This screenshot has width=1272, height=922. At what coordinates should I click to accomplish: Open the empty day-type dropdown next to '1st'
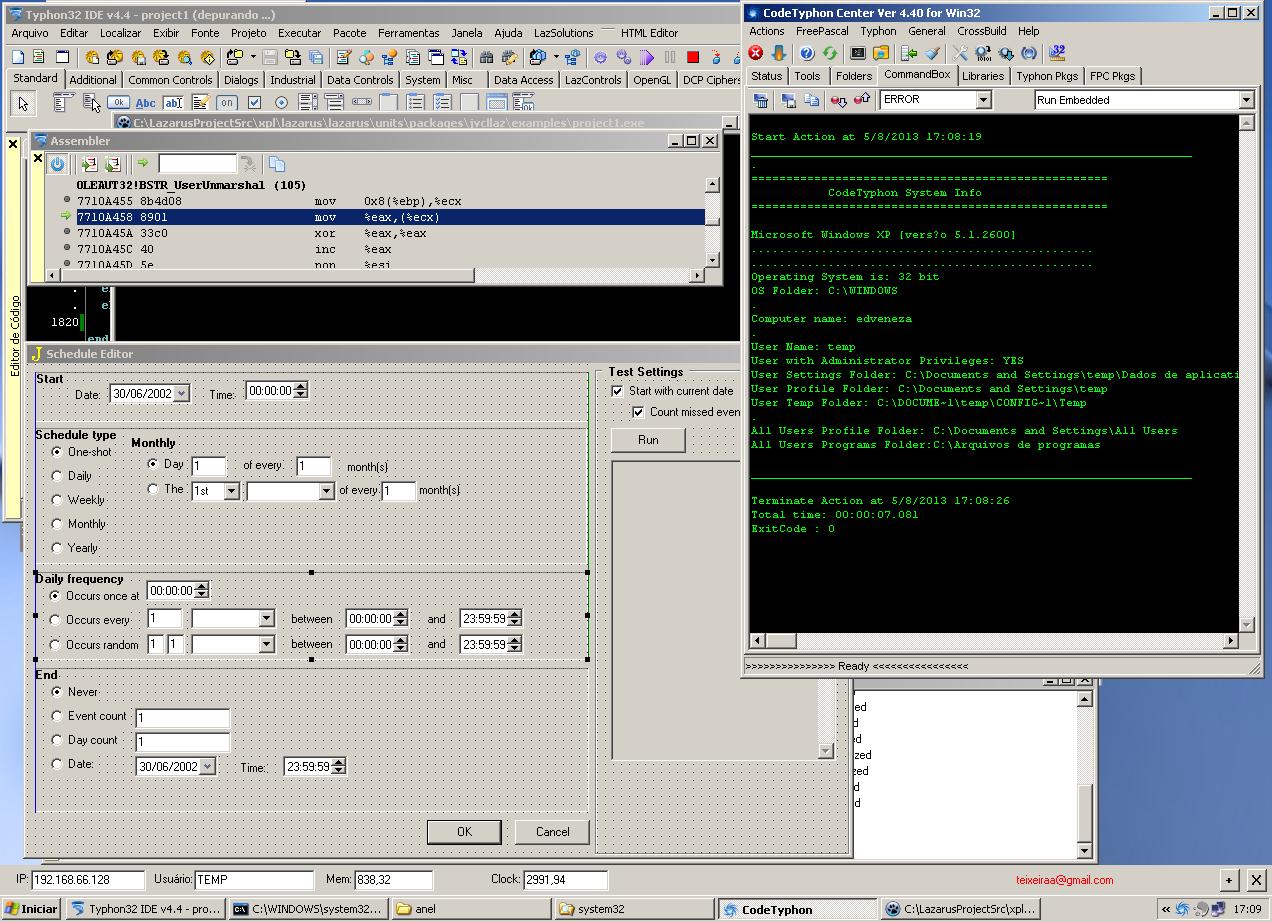tap(326, 491)
